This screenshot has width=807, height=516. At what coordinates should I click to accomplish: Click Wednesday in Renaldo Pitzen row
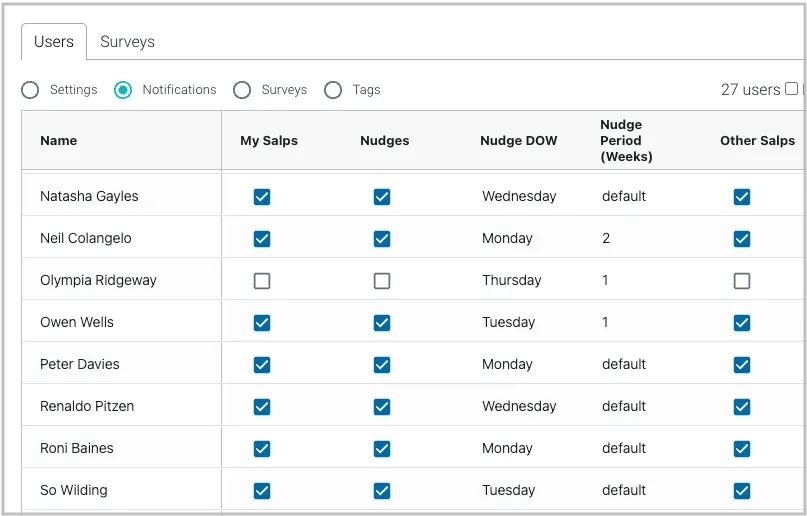point(519,406)
